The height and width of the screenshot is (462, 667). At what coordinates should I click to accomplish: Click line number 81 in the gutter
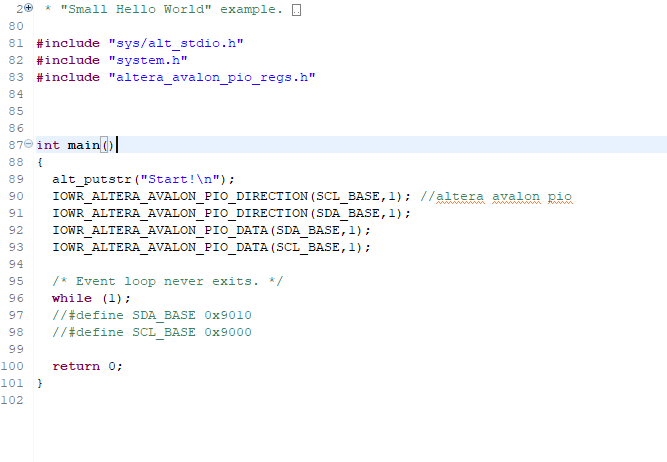click(x=16, y=43)
